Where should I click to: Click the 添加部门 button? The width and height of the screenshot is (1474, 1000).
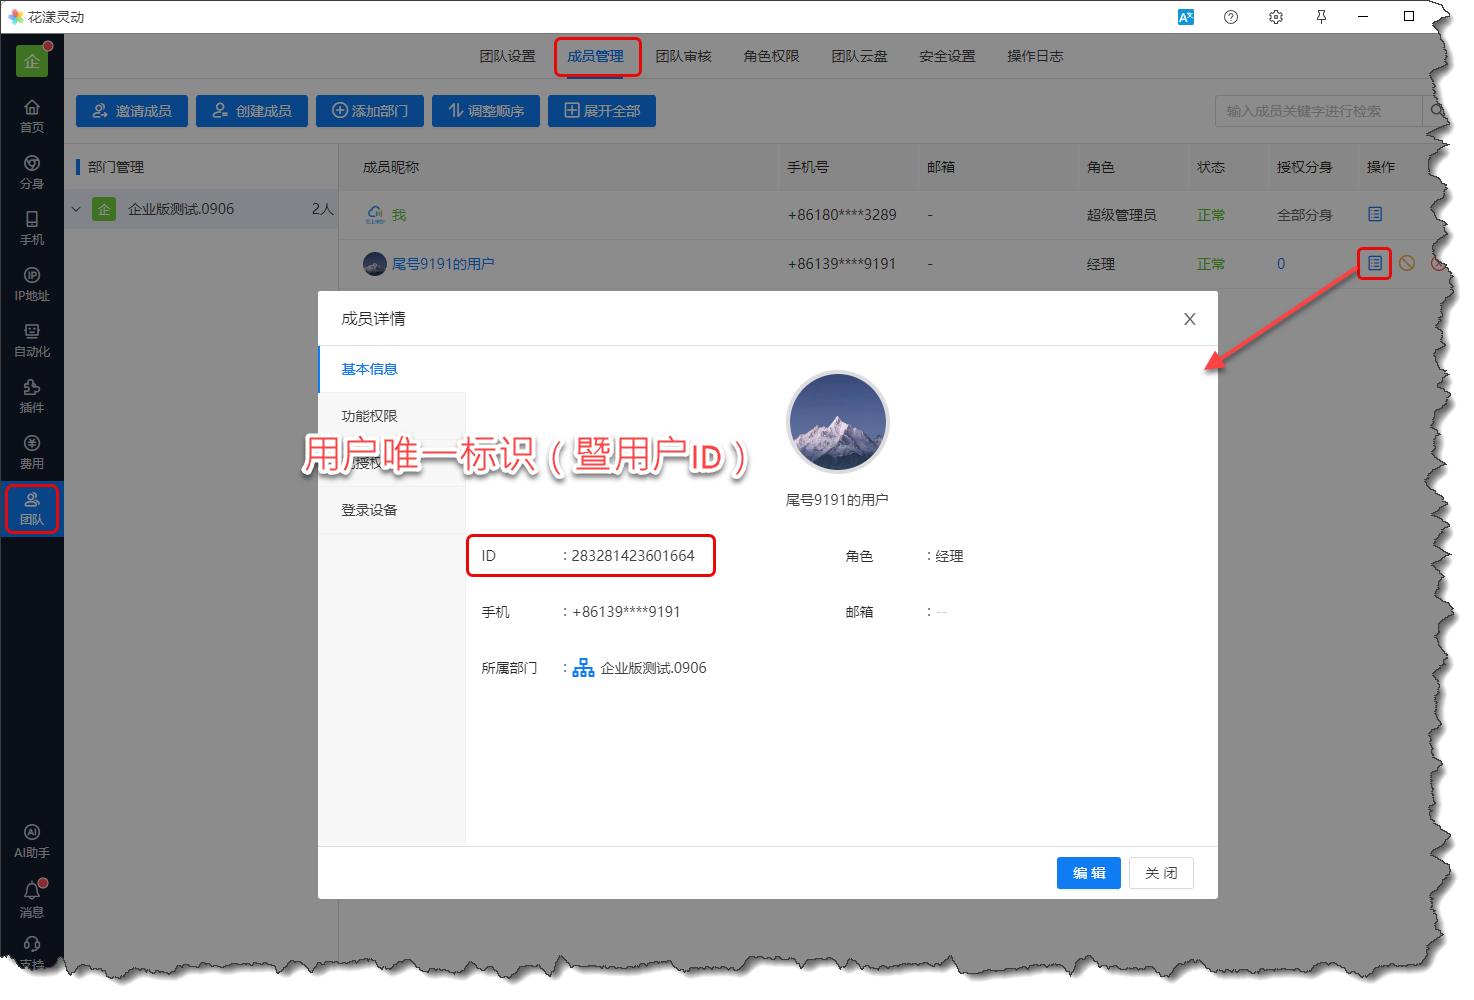370,111
